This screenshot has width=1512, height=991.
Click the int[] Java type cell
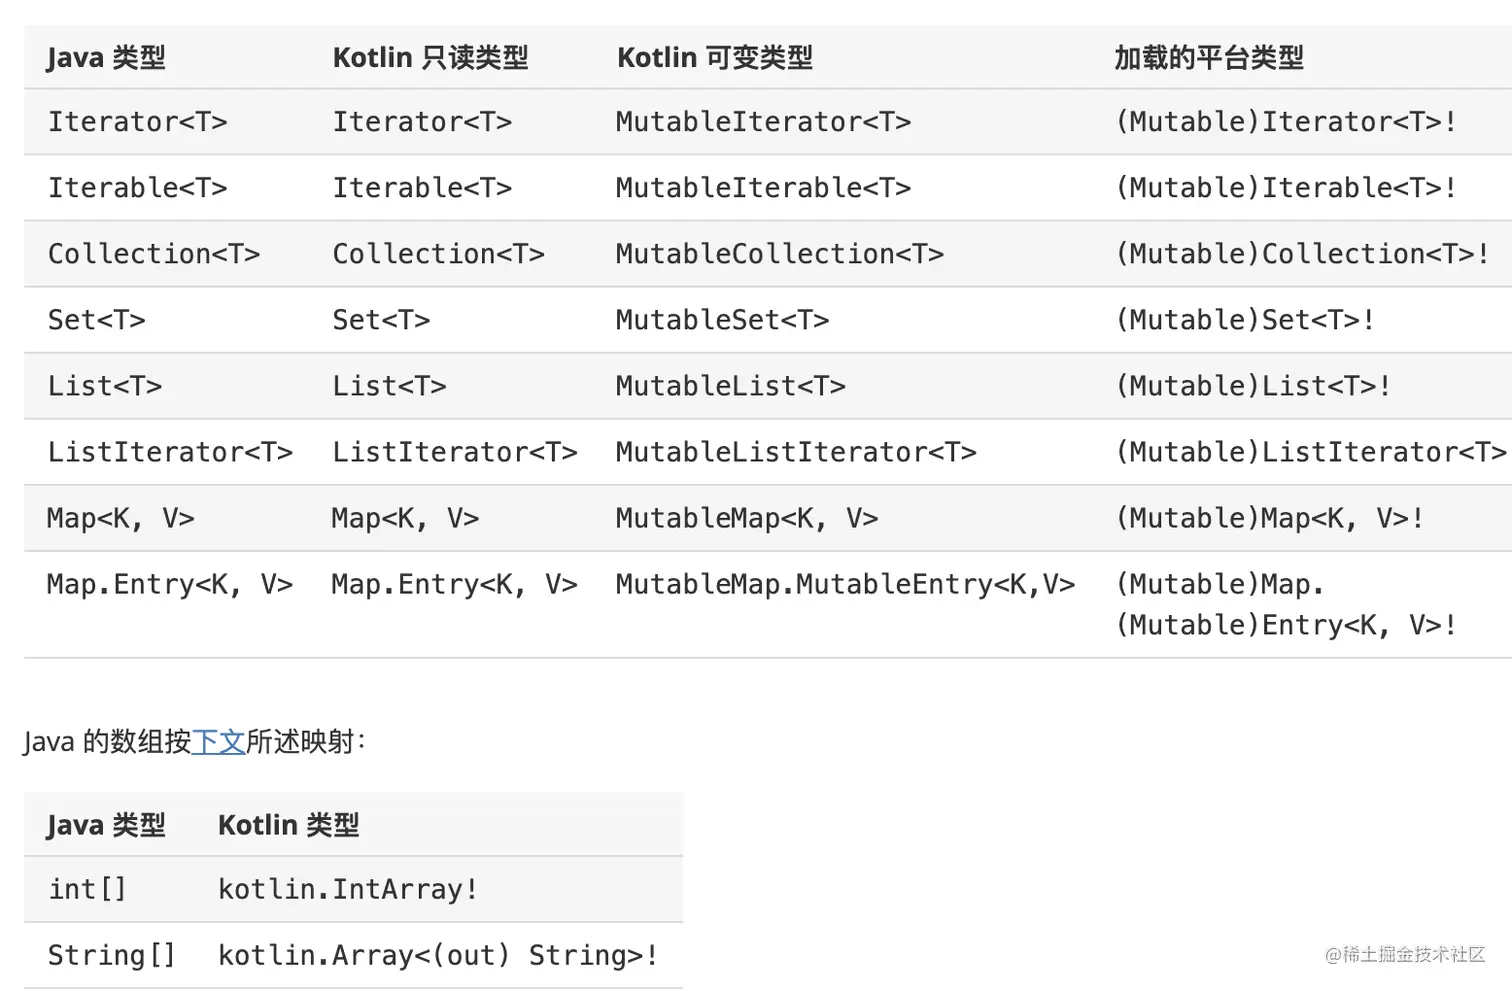click(x=88, y=889)
